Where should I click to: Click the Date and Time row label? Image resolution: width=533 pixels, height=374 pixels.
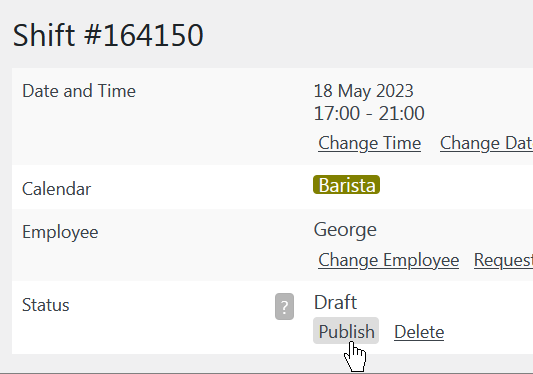click(x=79, y=91)
